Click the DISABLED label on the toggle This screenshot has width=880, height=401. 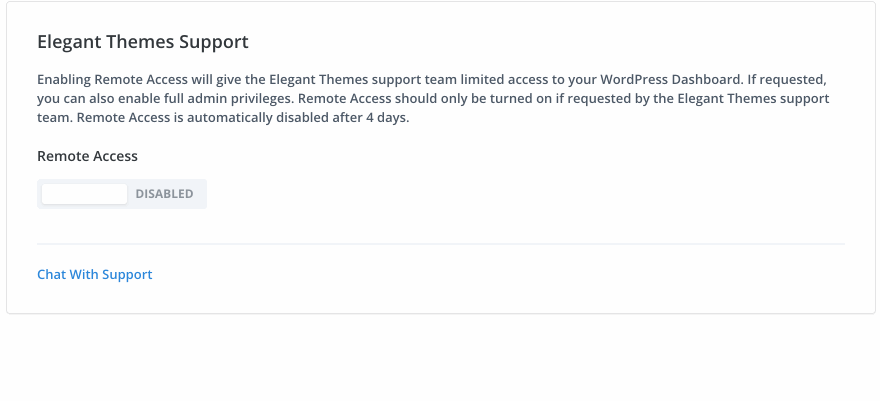[165, 194]
